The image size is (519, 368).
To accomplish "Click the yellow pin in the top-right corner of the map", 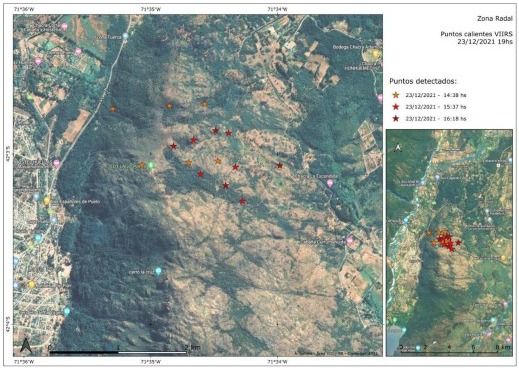I will click(376, 53).
